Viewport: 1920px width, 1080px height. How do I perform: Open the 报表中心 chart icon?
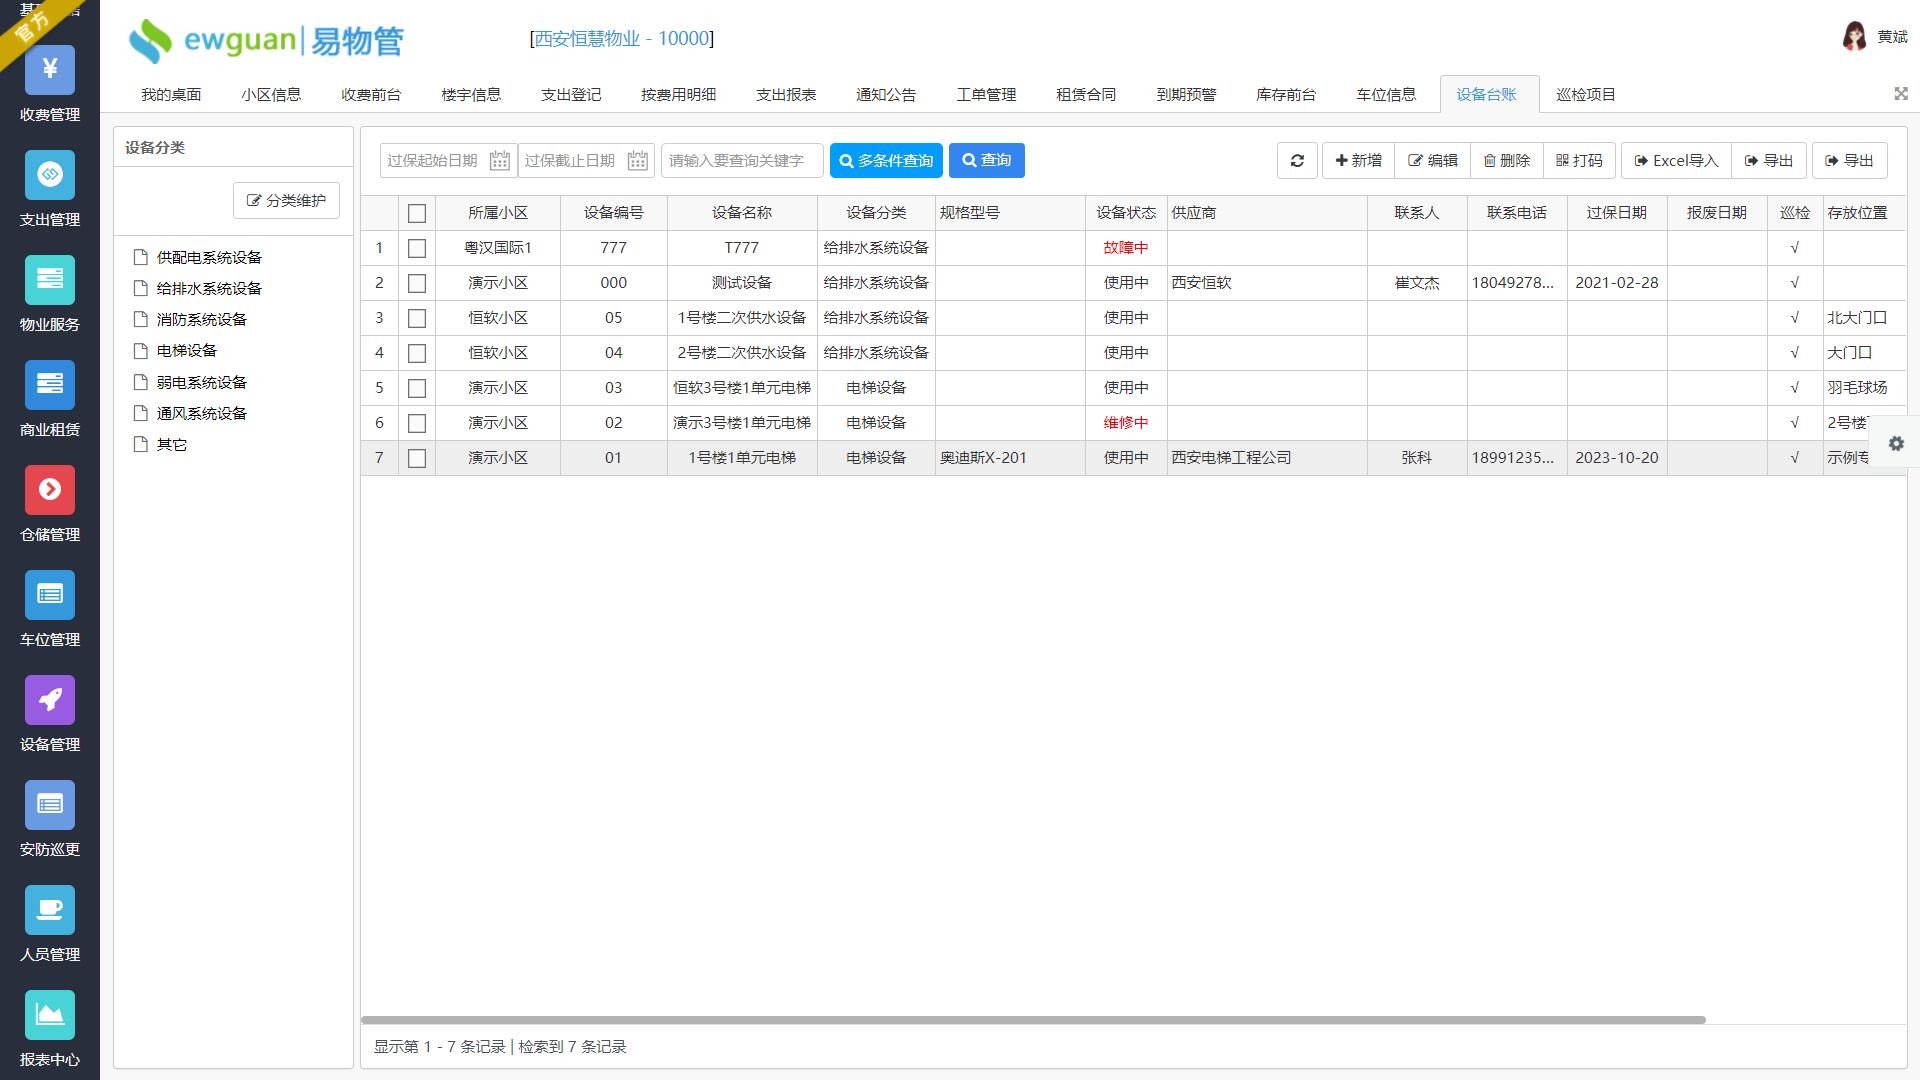[x=50, y=1015]
